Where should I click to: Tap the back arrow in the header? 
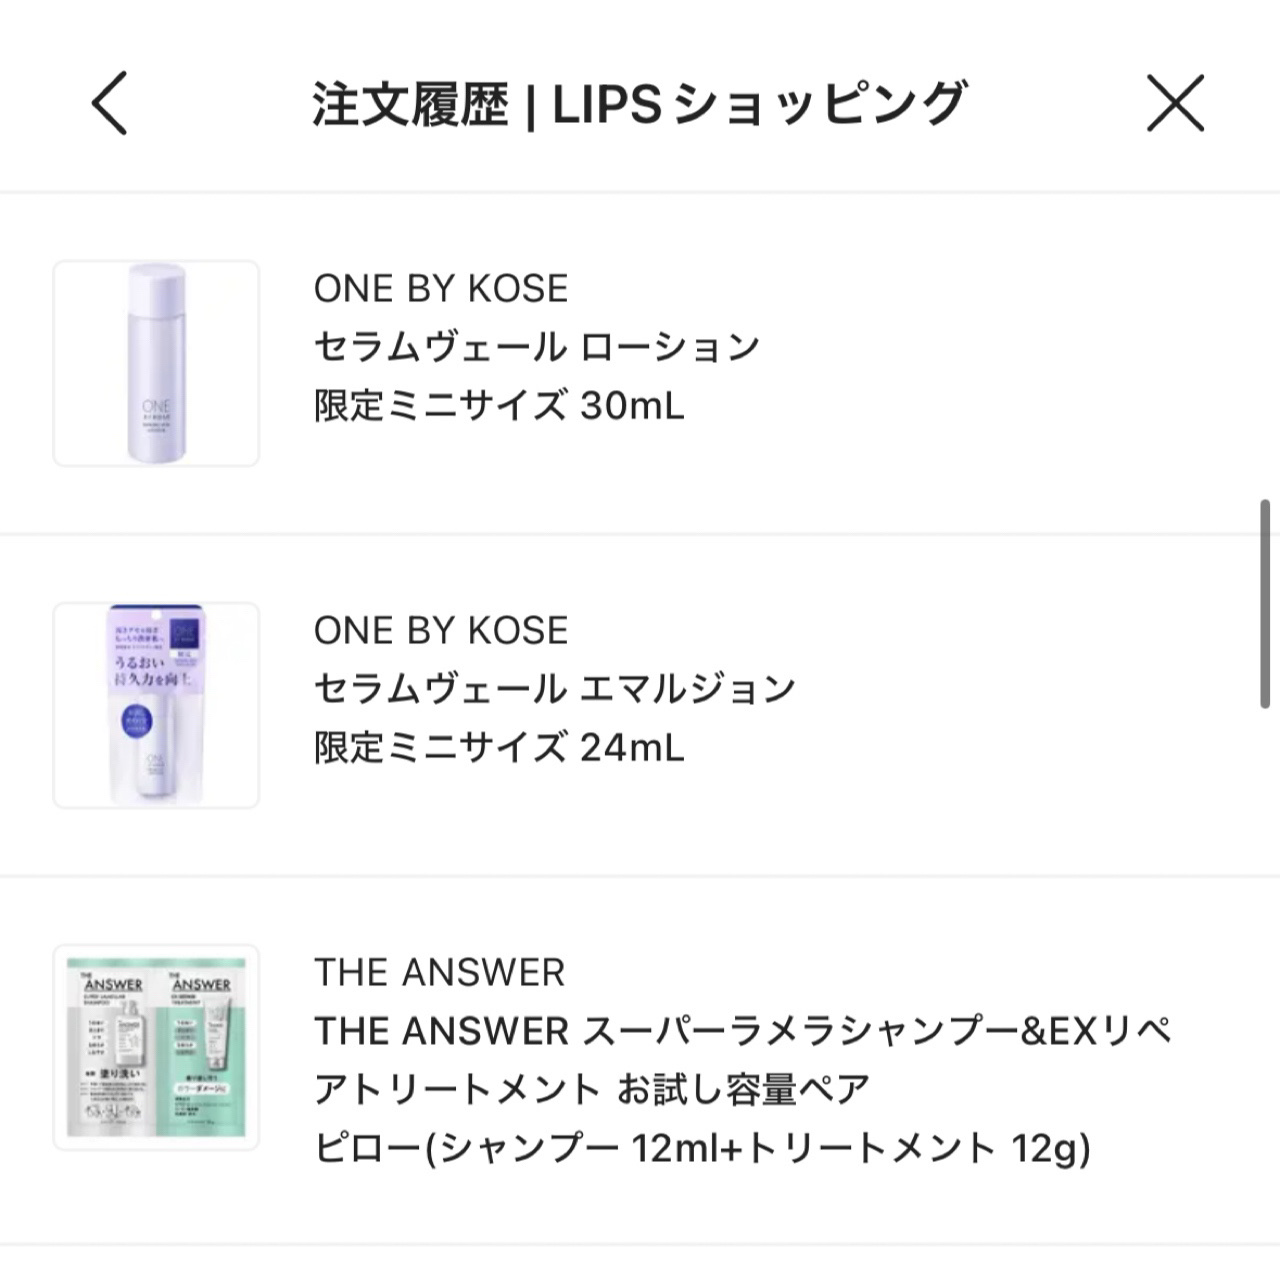pyautogui.click(x=109, y=103)
